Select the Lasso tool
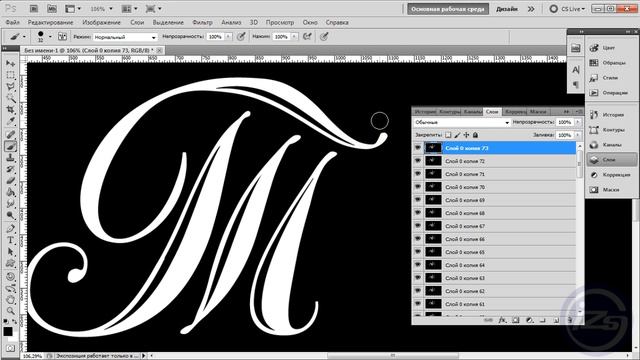640x360 pixels. [11, 87]
